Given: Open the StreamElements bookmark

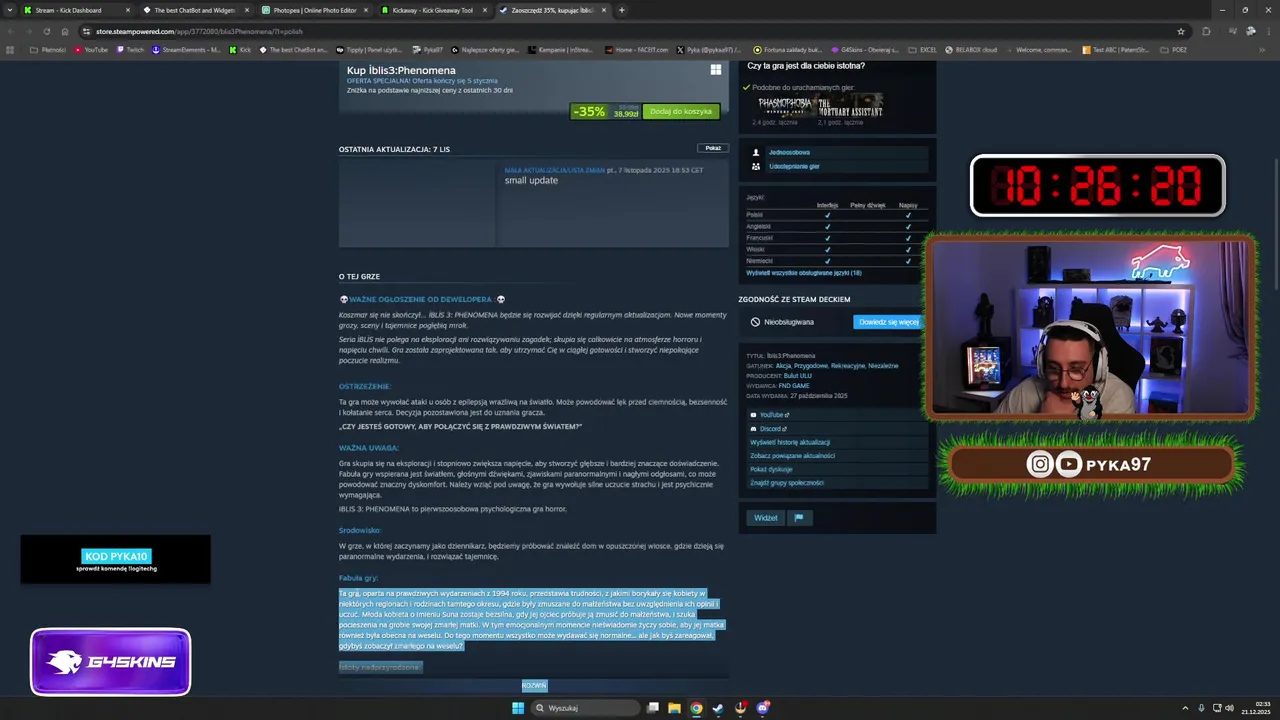Looking at the screenshot, I should [186, 50].
